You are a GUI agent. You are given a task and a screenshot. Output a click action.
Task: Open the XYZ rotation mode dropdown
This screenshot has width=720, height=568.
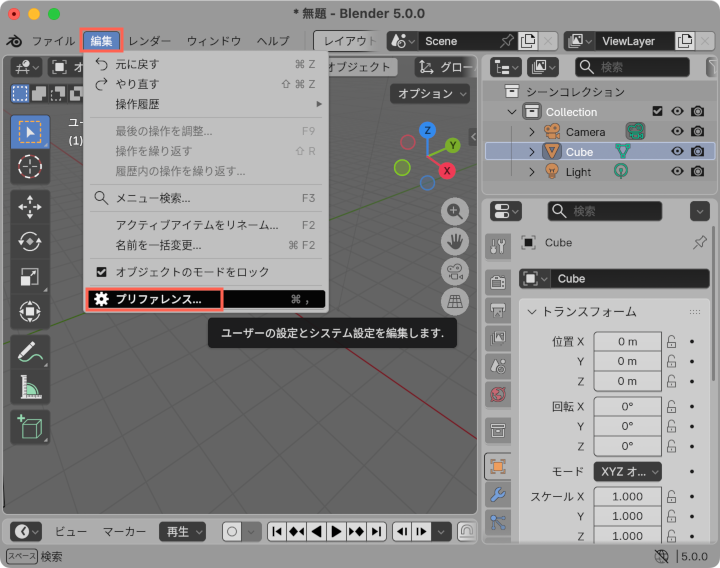tap(628, 471)
